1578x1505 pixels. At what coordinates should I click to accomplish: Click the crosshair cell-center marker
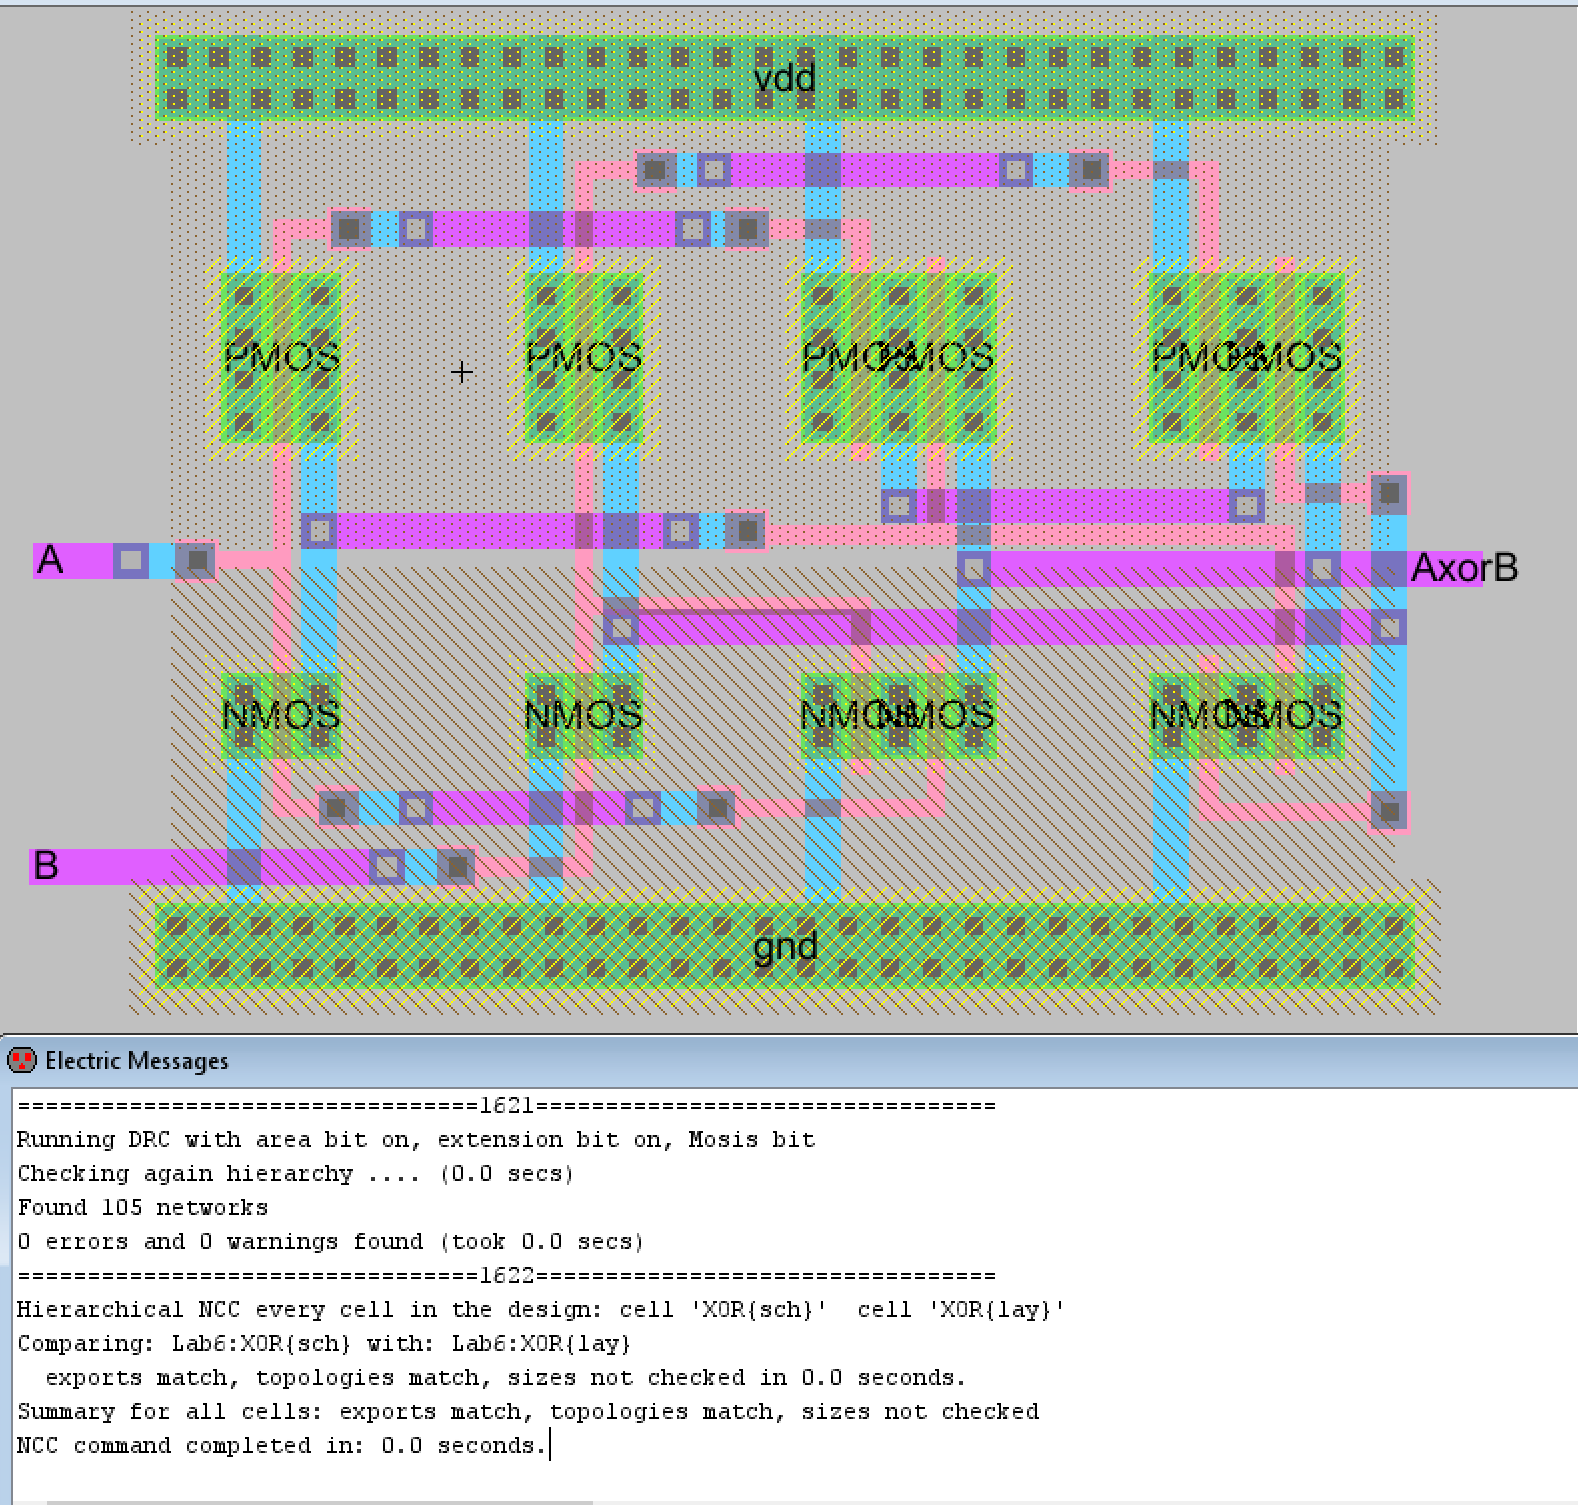click(x=462, y=372)
